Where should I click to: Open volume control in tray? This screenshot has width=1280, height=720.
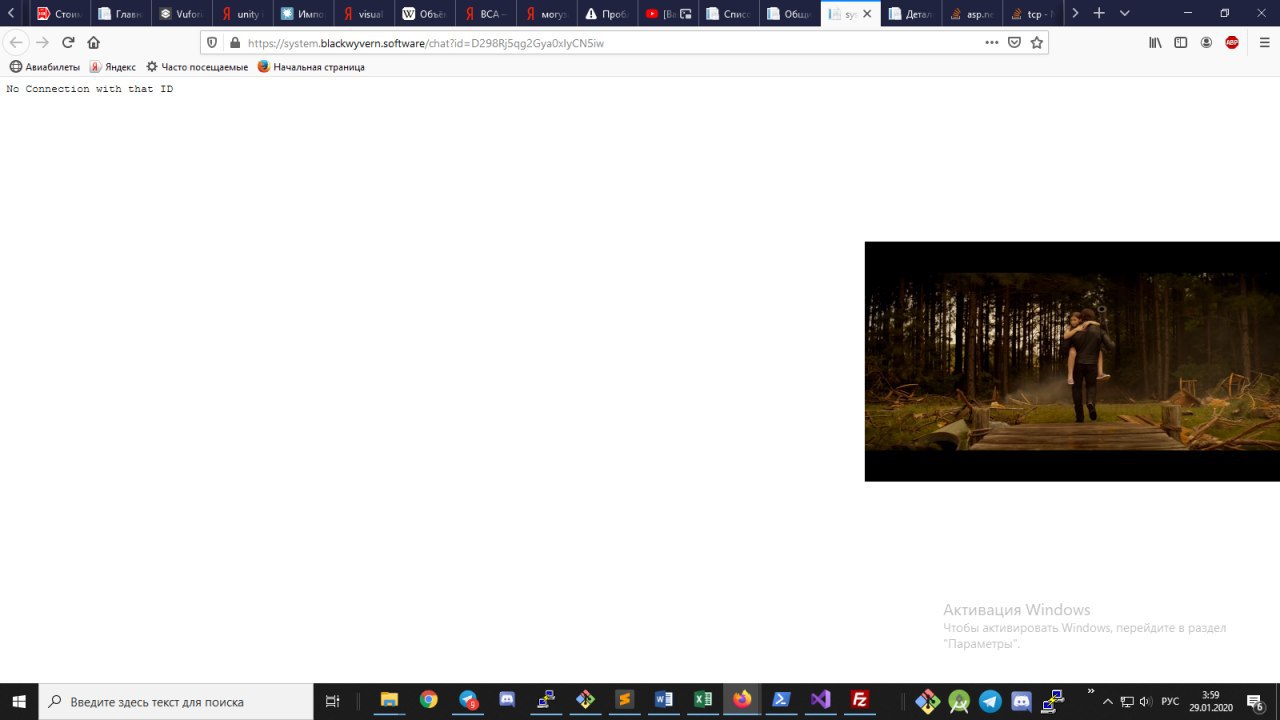(1145, 701)
